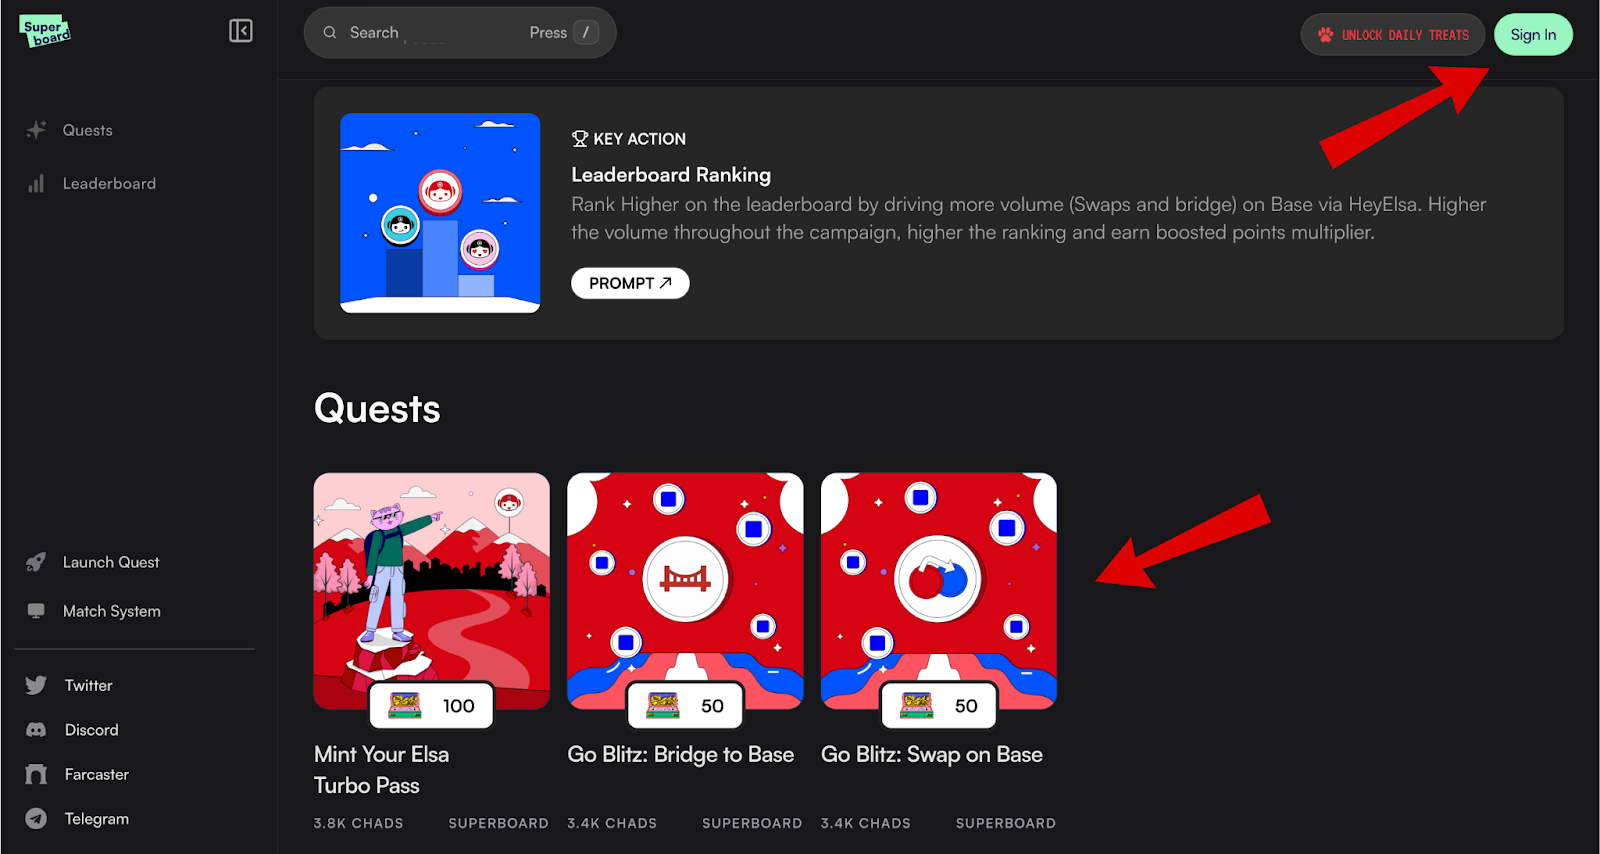Open the Go Blitz: Swap on Base thumbnail
This screenshot has height=854, width=1600.
(939, 591)
